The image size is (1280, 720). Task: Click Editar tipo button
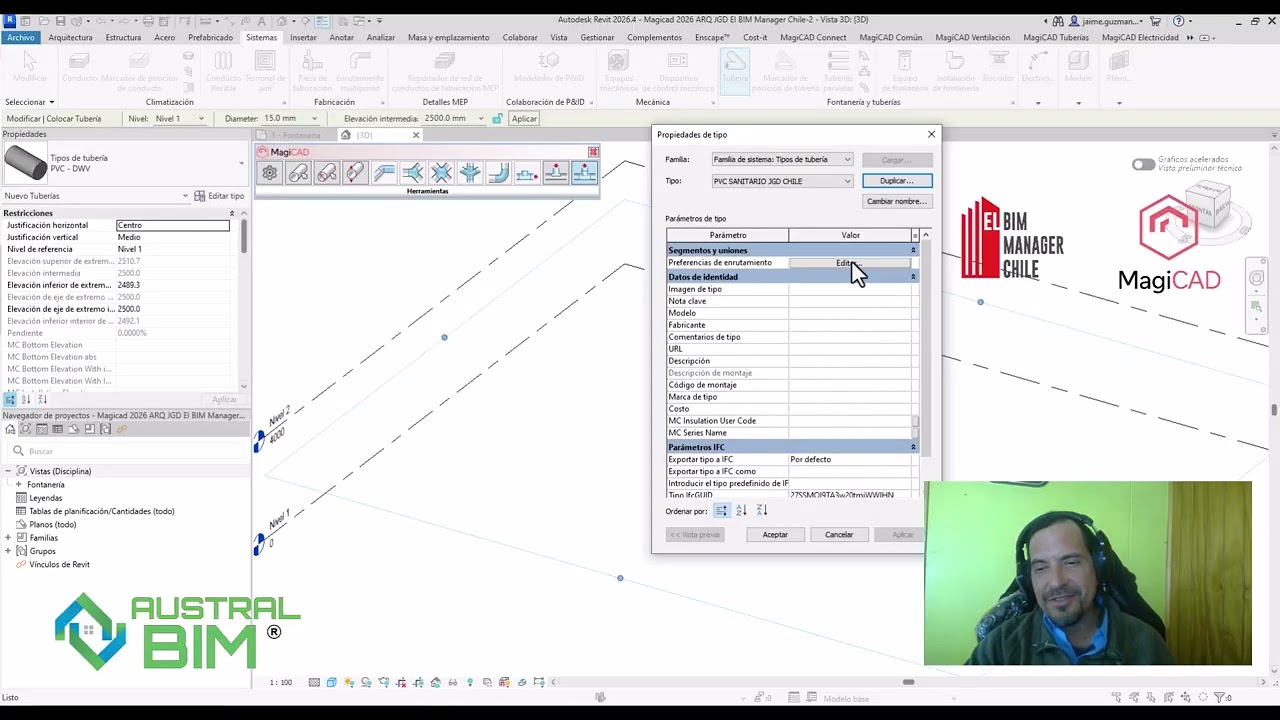[219, 196]
